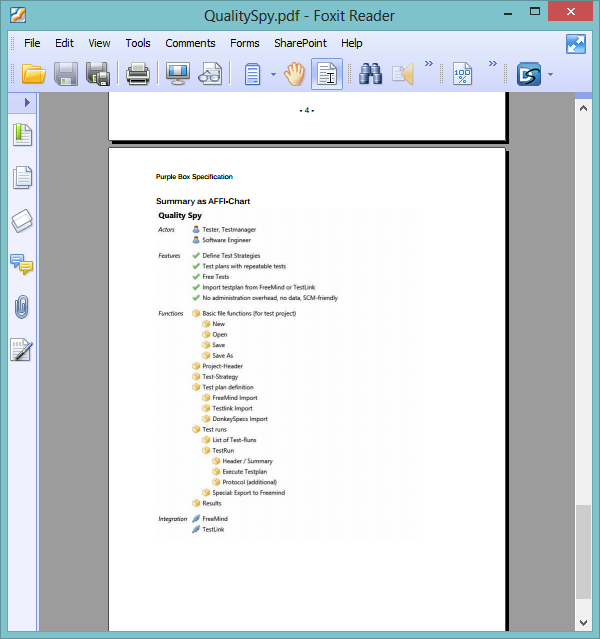Click the 'Summary as AFFI-Chart' heading
600x639 pixels.
coord(203,201)
